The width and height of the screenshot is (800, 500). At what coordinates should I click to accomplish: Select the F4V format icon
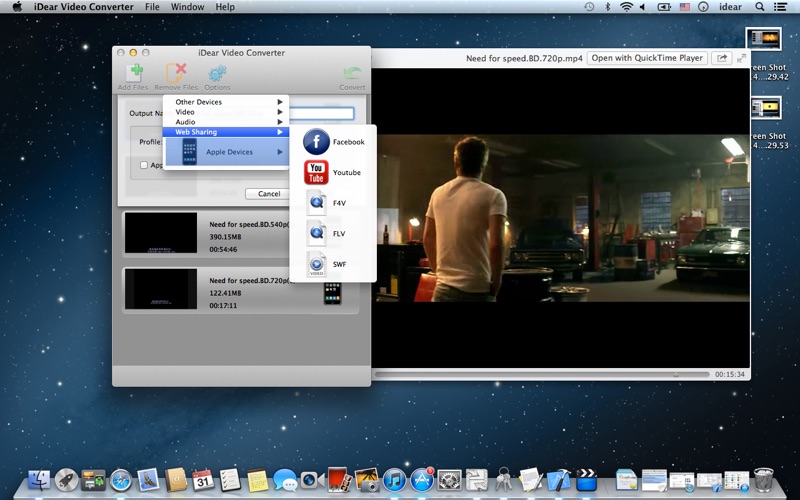tap(316, 203)
